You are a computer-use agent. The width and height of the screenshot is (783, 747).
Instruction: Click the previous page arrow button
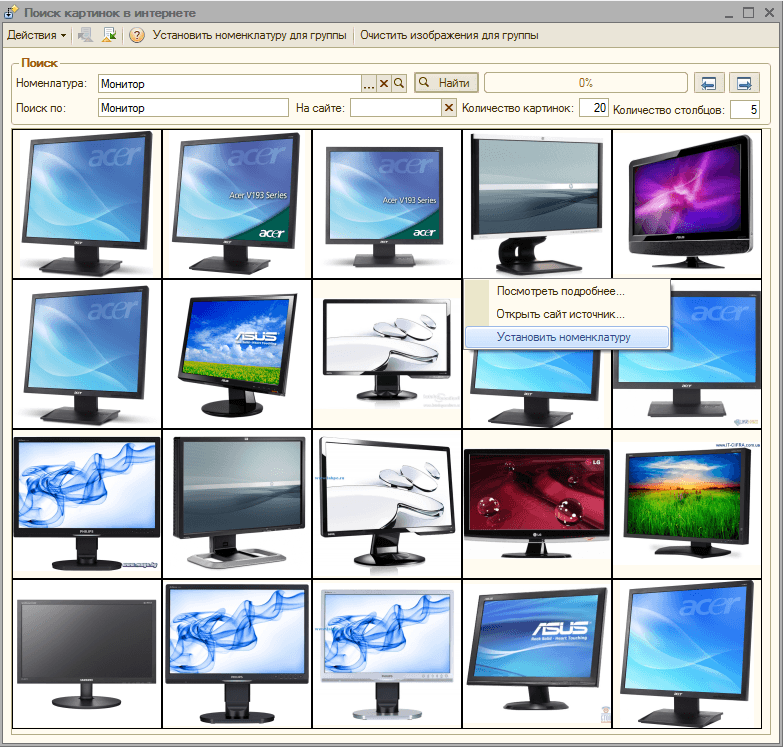(709, 83)
